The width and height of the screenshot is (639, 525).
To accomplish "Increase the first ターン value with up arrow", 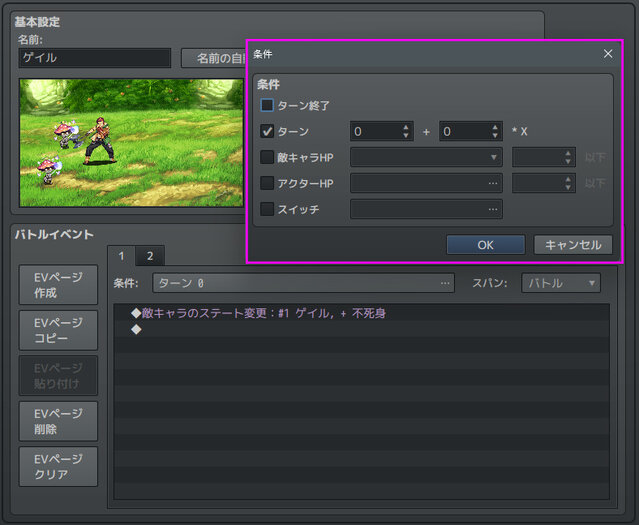I will 406,127.
